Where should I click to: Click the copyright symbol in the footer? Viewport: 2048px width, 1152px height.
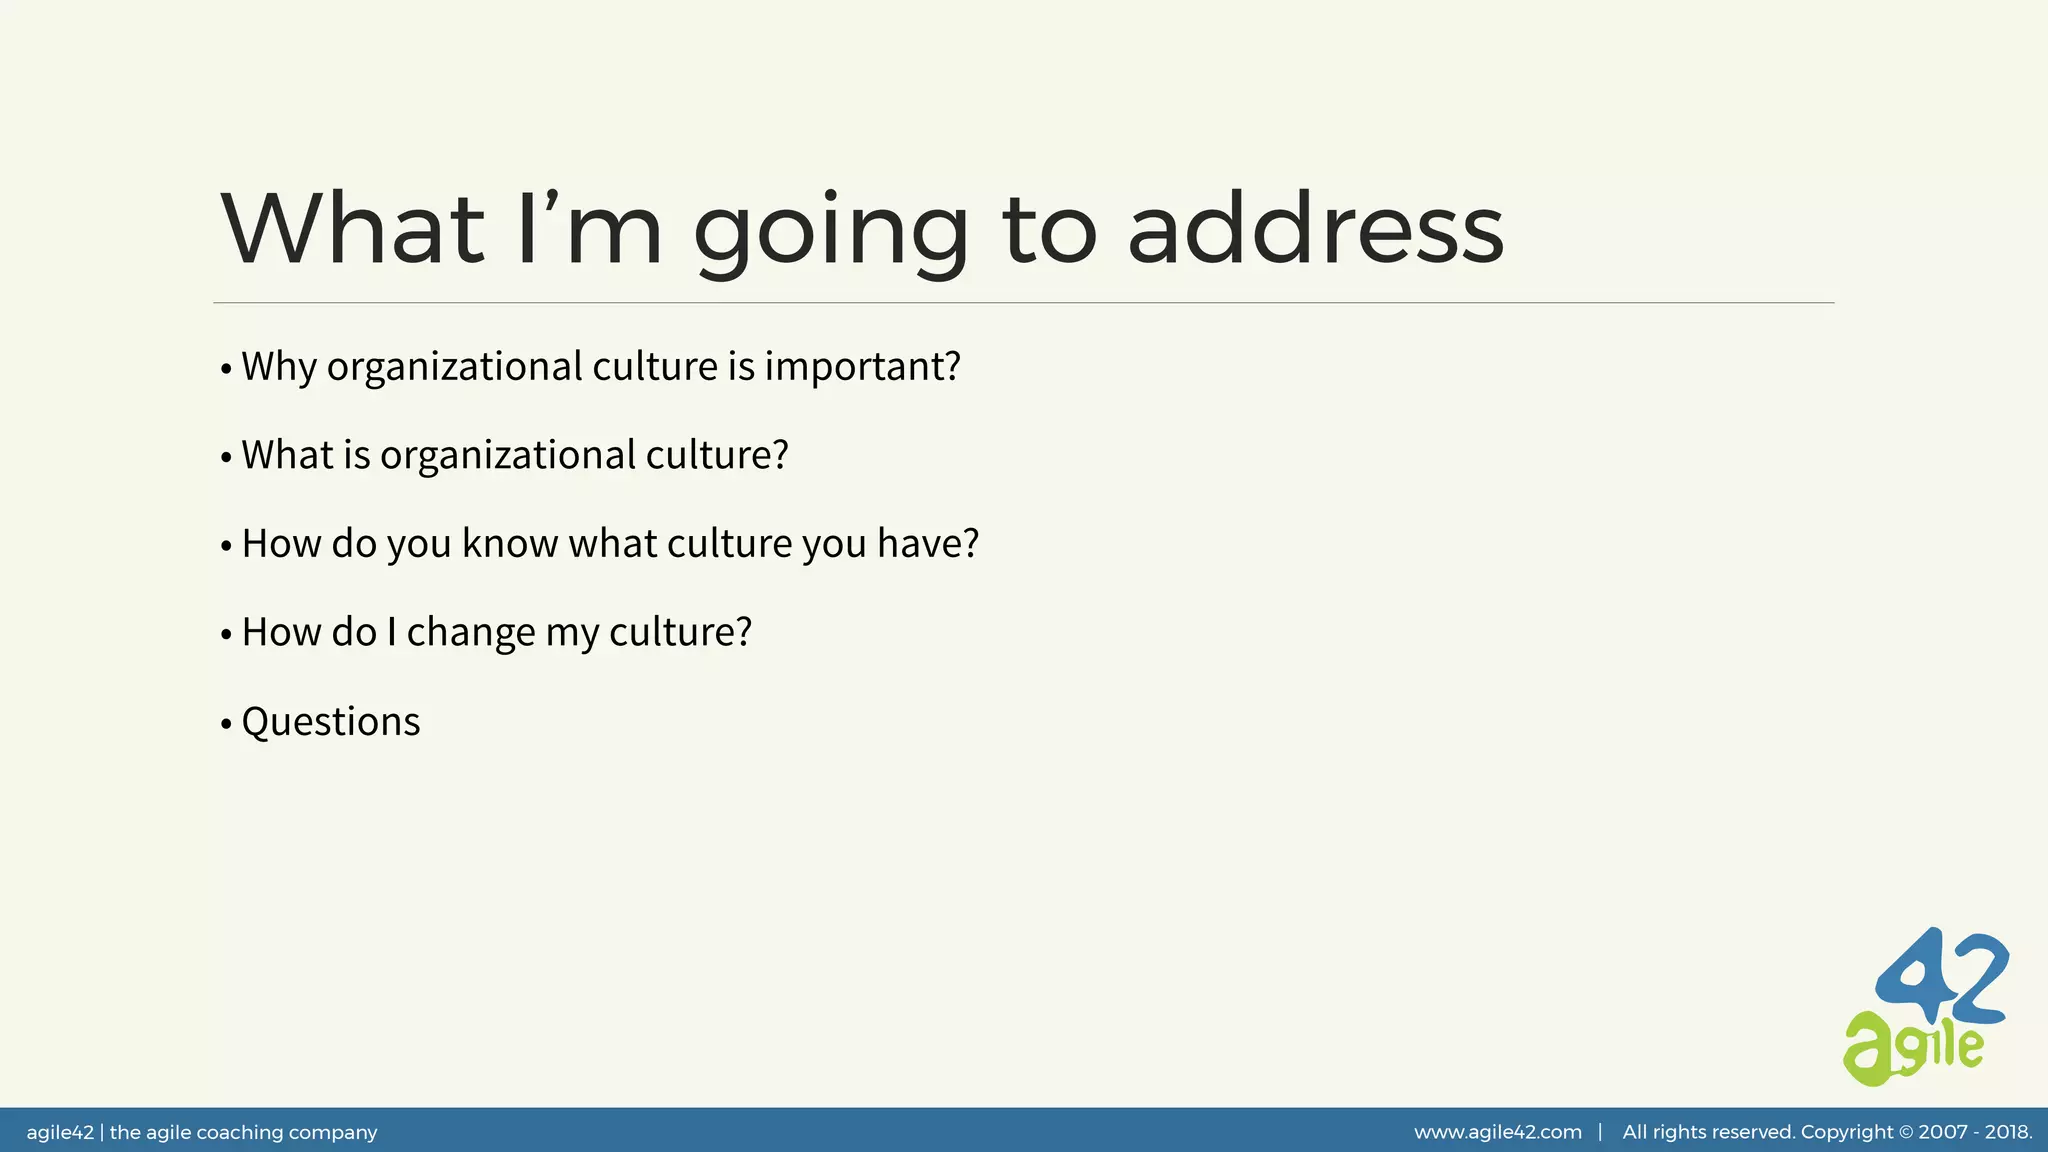click(1905, 1132)
